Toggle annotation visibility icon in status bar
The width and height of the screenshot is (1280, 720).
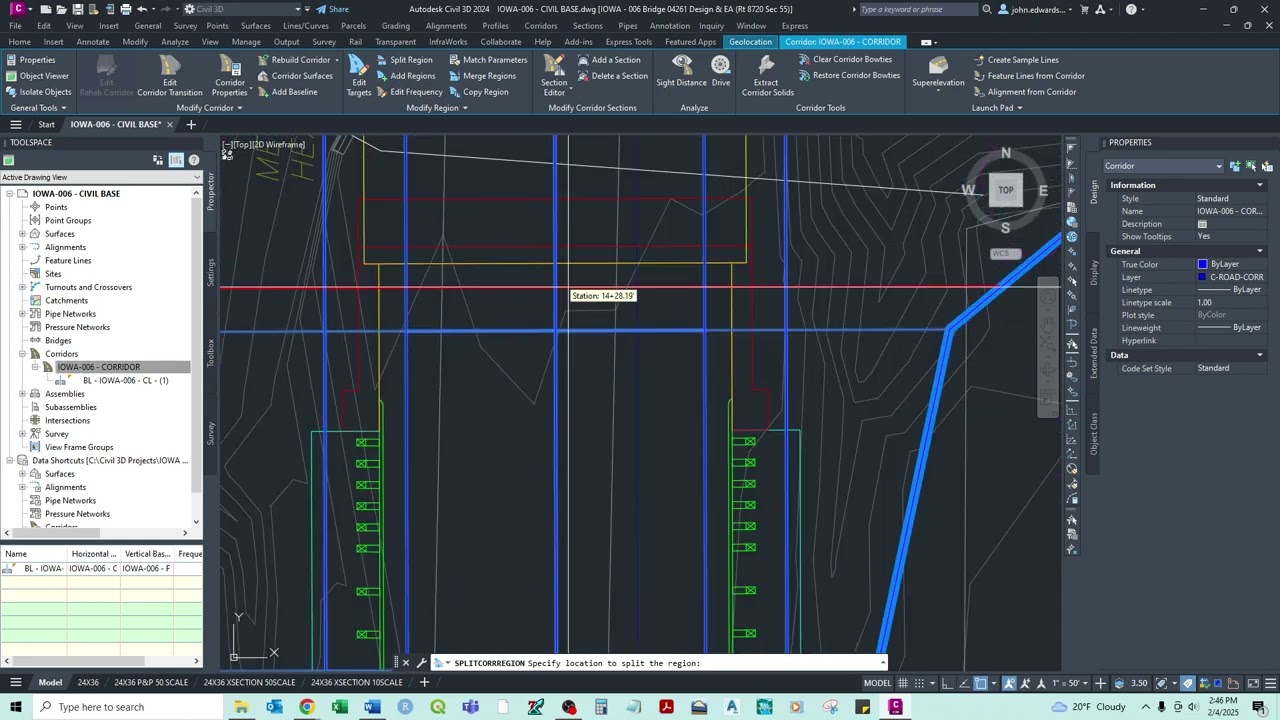tap(1010, 683)
